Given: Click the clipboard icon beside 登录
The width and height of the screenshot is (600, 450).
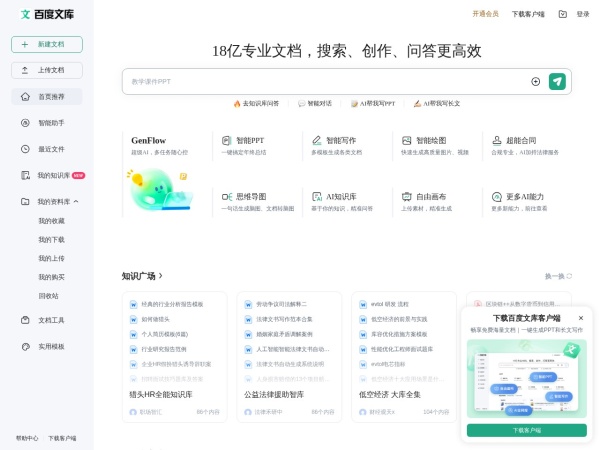Looking at the screenshot, I should (x=562, y=14).
